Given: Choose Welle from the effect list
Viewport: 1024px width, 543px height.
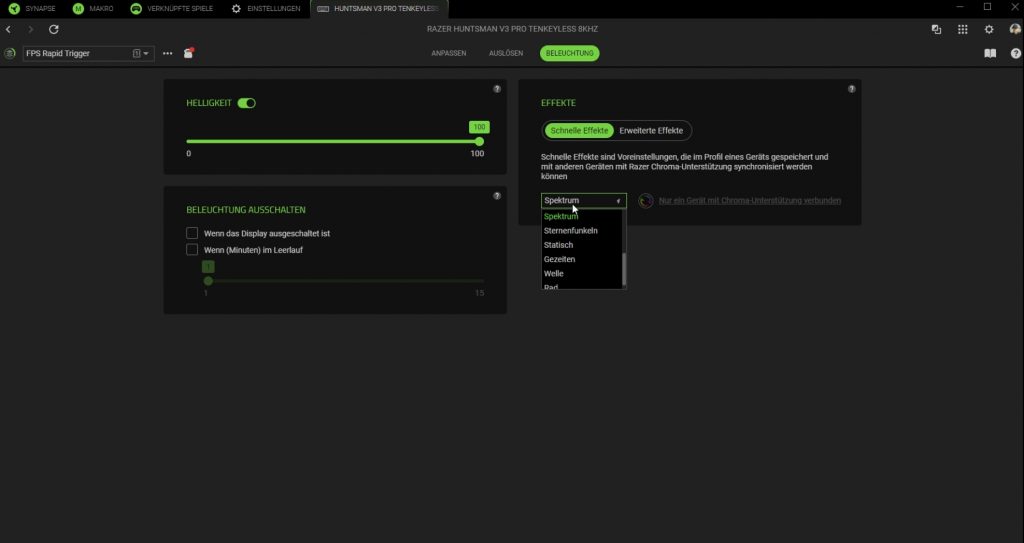Looking at the screenshot, I should 582,274.
